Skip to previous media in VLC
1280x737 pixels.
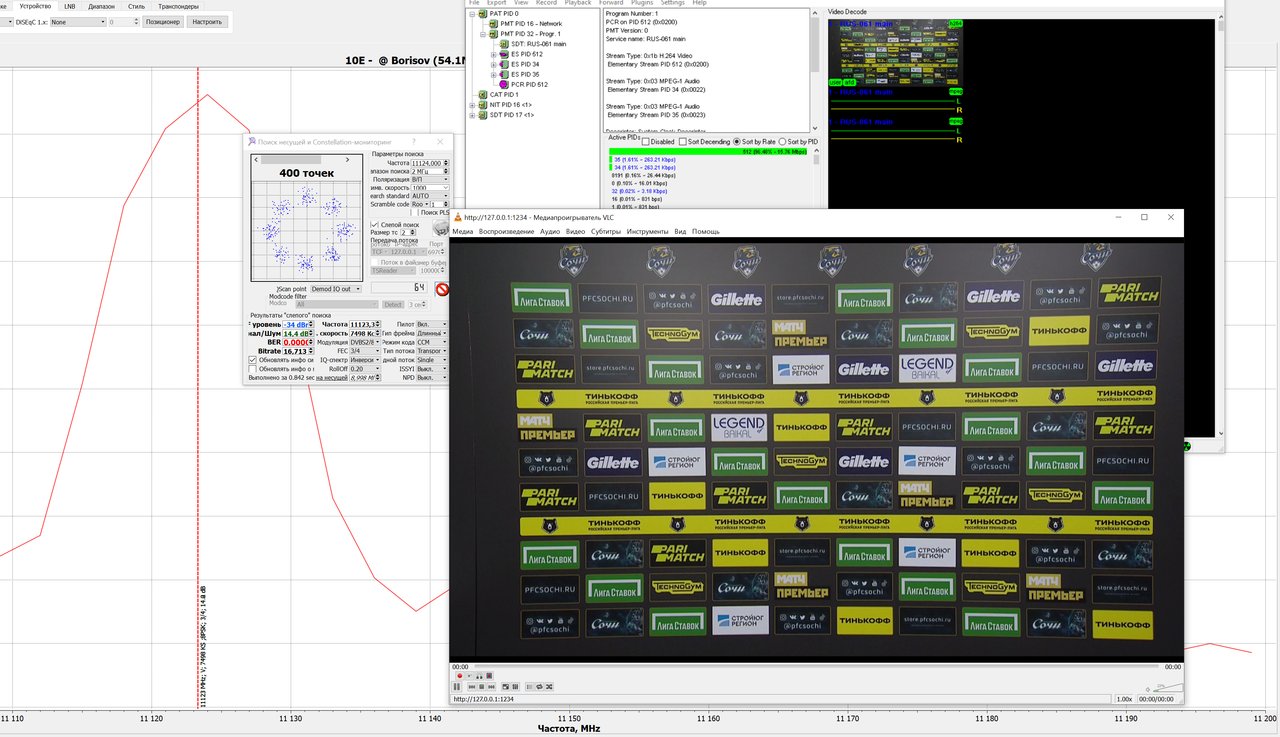point(472,687)
